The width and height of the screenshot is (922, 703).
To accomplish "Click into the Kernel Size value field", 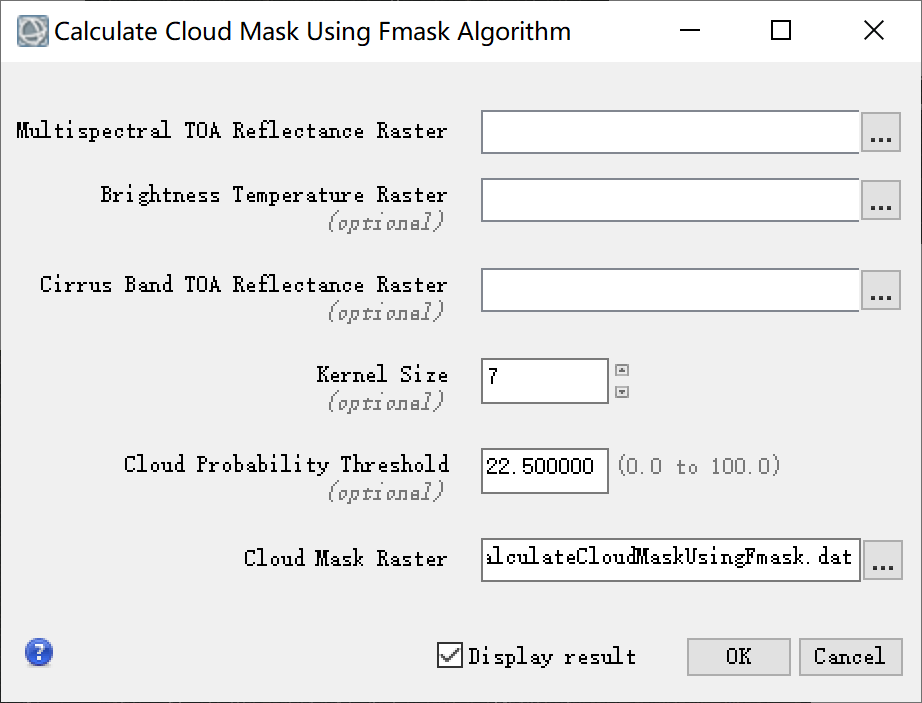I will coord(544,381).
